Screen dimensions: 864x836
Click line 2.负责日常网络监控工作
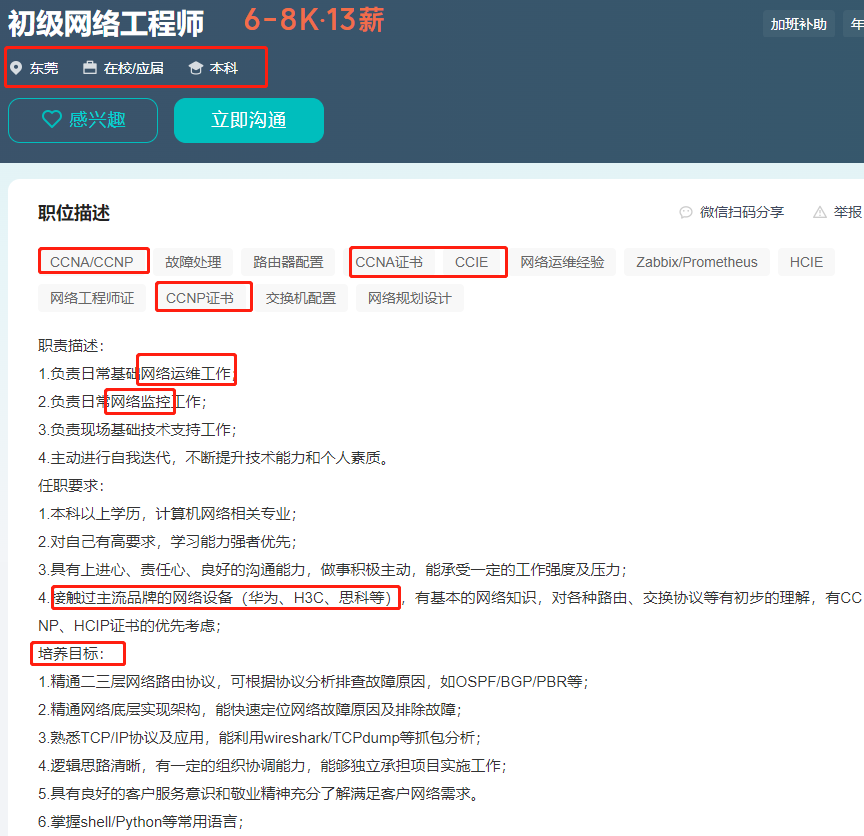[122, 402]
